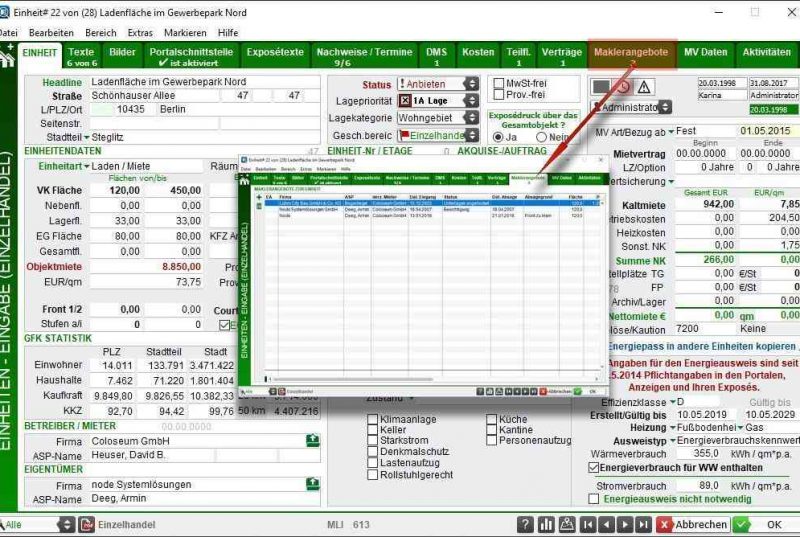Open the Coloseum GmbH firma link icon
Screen dimensions: 800x537
coord(313,440)
